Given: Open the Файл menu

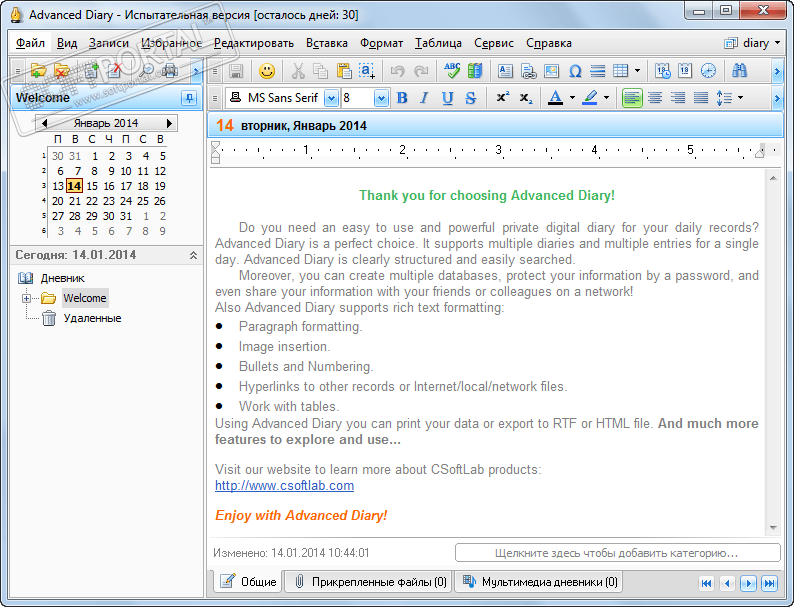Looking at the screenshot, I should [x=30, y=43].
